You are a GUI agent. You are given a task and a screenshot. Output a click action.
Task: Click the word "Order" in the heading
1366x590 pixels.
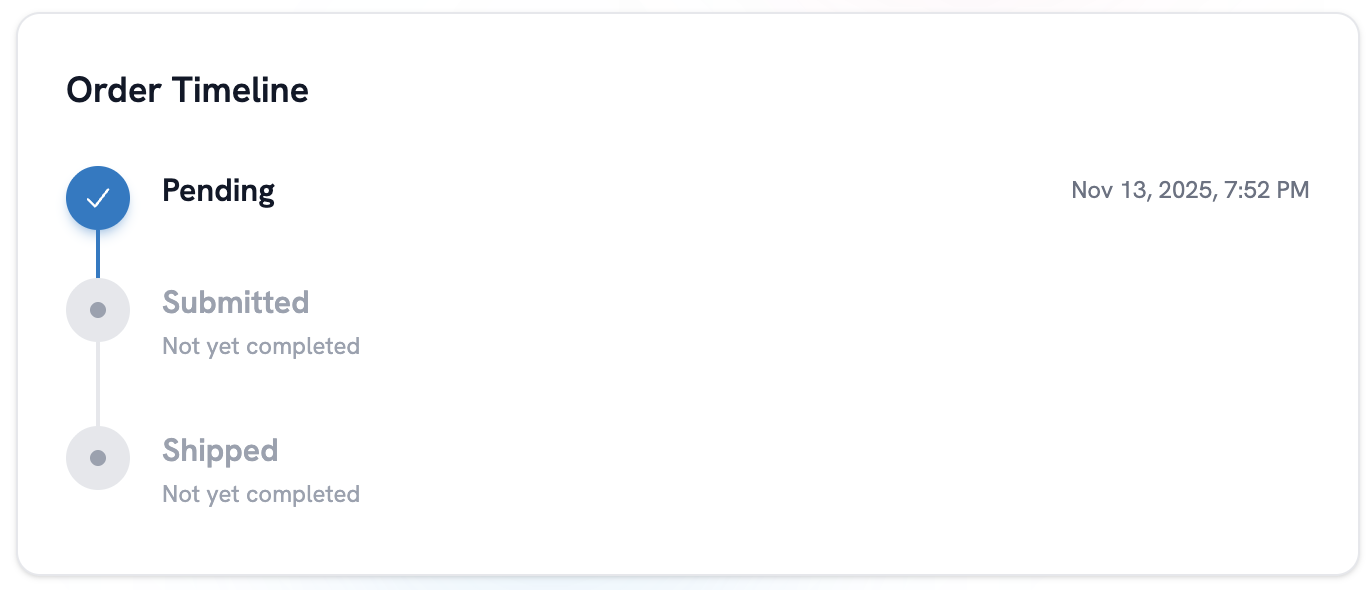(x=114, y=90)
